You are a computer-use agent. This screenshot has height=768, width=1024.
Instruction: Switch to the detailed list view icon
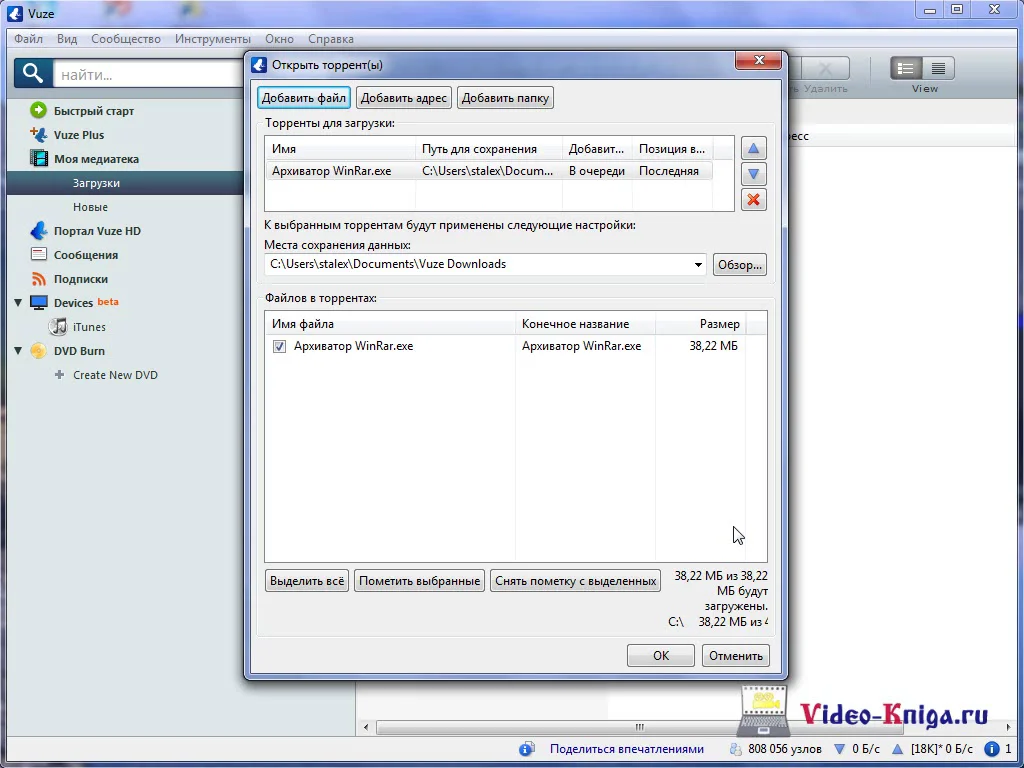(938, 69)
